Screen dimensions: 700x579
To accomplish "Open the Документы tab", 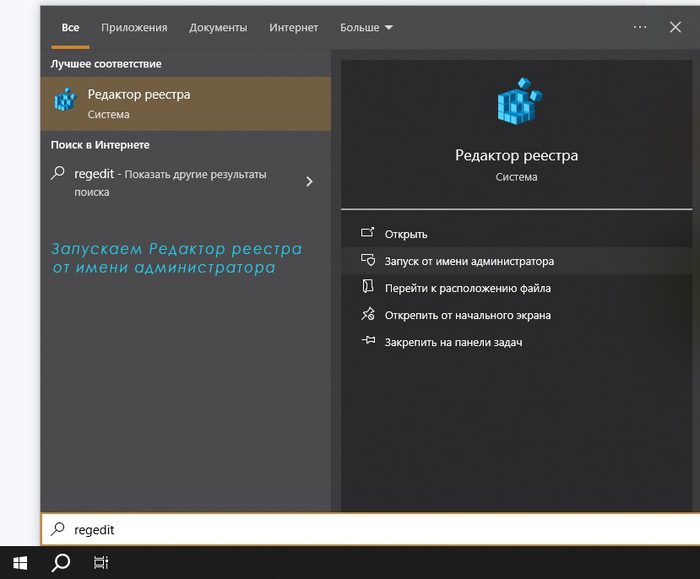I will point(218,28).
